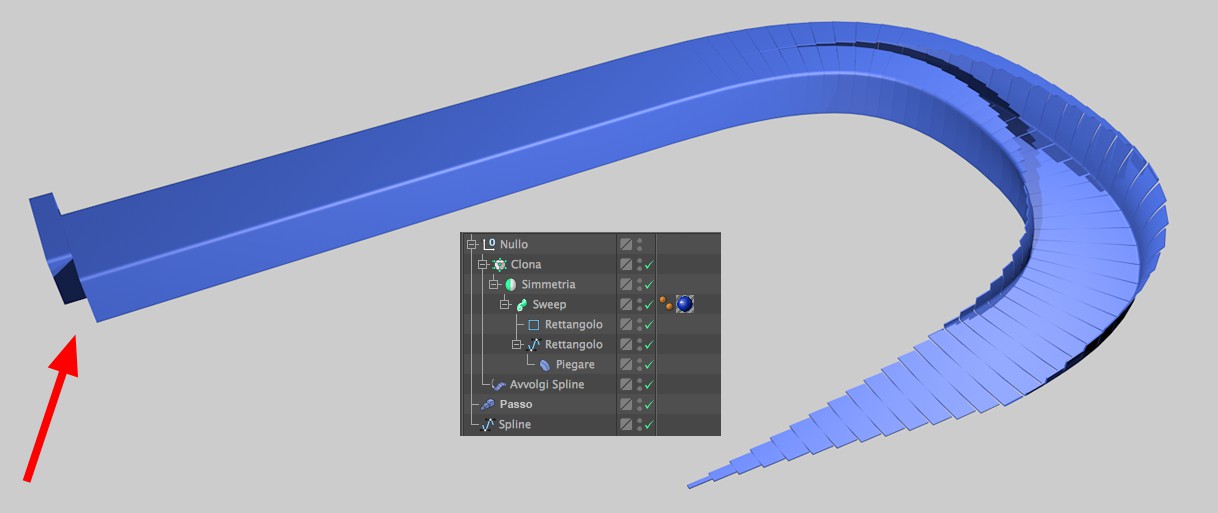Image resolution: width=1218 pixels, height=513 pixels.
Task: Select the "Passo" object name
Action: [516, 404]
